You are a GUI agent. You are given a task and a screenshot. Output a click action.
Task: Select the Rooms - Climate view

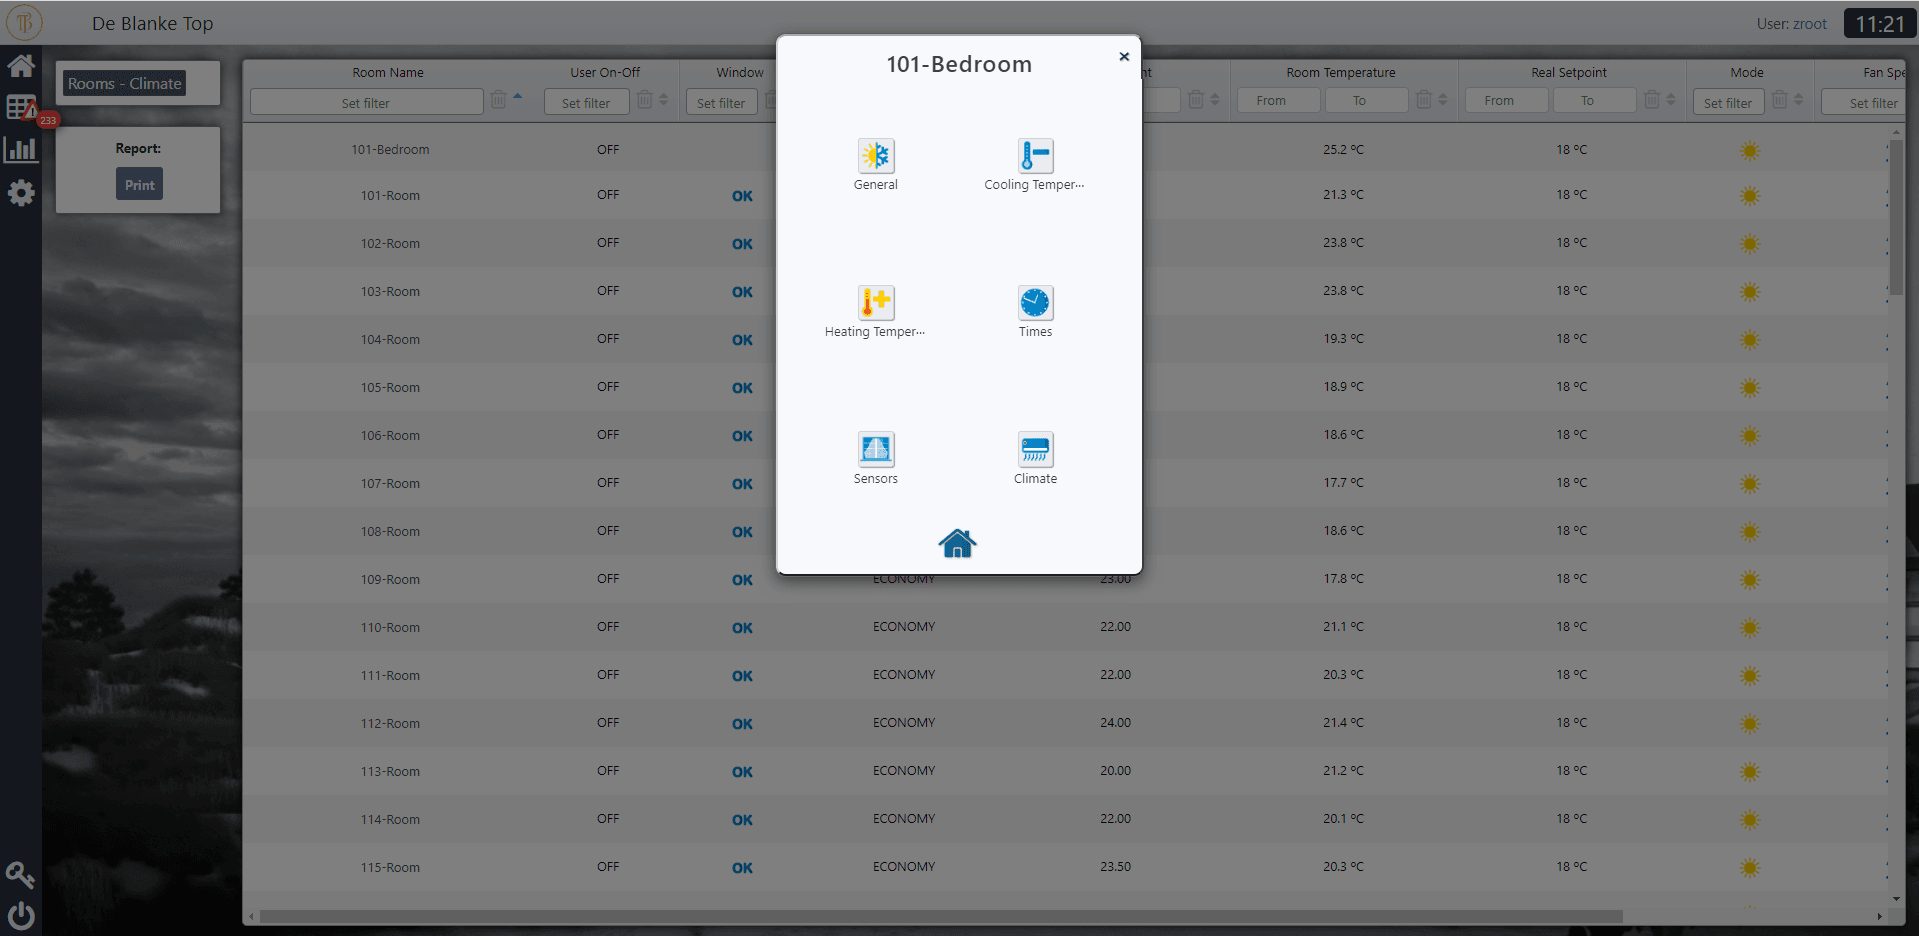(124, 83)
